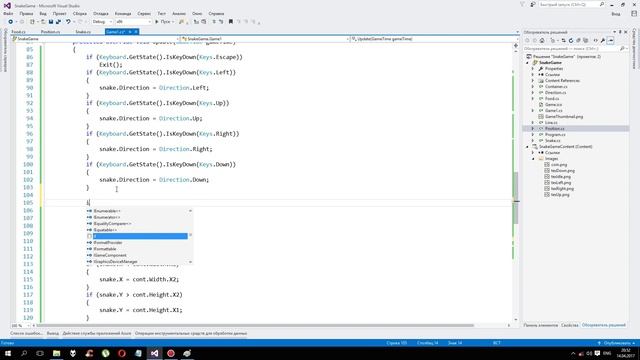This screenshot has height=360, width=640.
Task: Select Game1.cs in Solution Explorer
Action: [553, 111]
